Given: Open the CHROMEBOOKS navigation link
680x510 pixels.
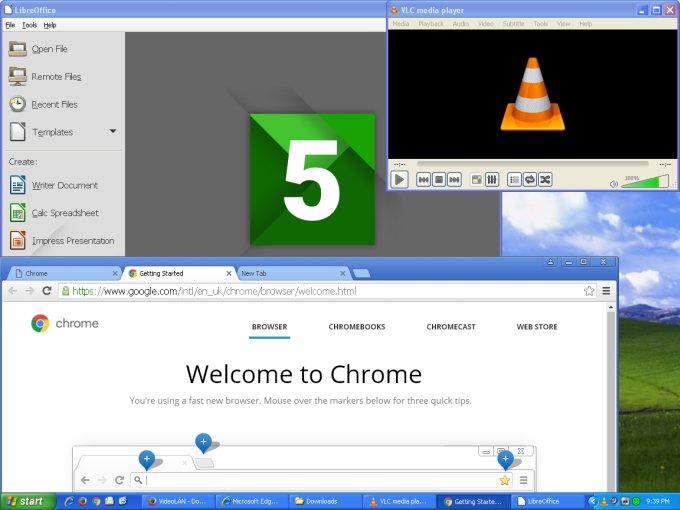Looking at the screenshot, I should pos(356,327).
